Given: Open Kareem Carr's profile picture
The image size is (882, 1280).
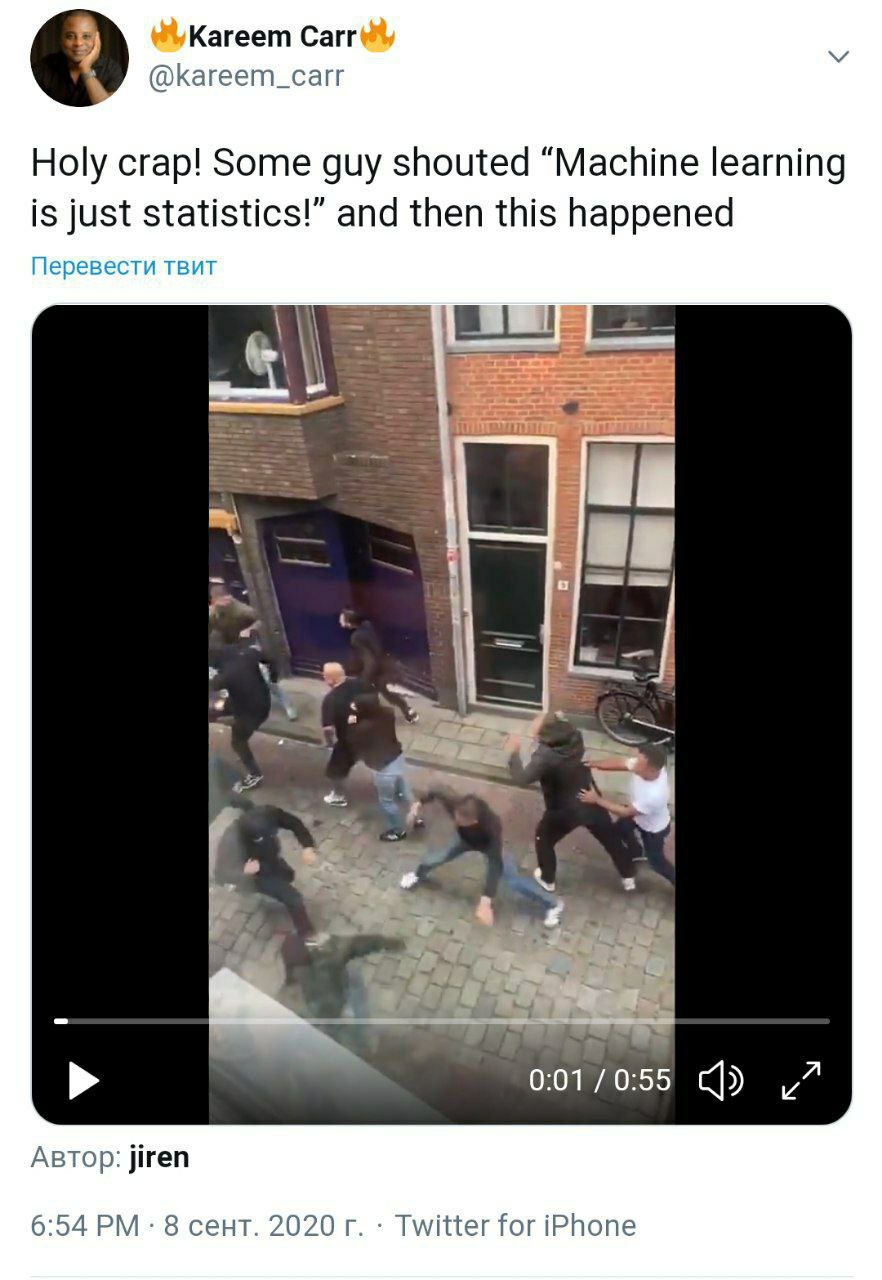Looking at the screenshot, I should 79,58.
